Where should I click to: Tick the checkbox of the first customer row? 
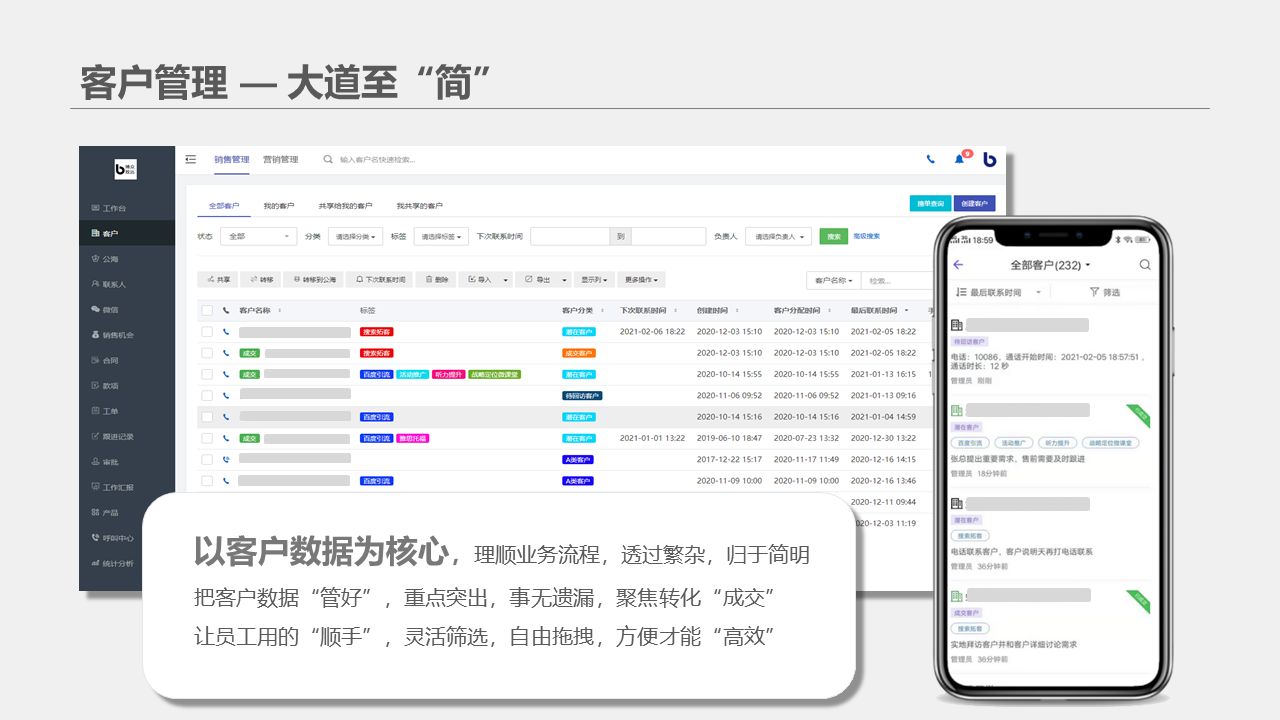pyautogui.click(x=207, y=331)
